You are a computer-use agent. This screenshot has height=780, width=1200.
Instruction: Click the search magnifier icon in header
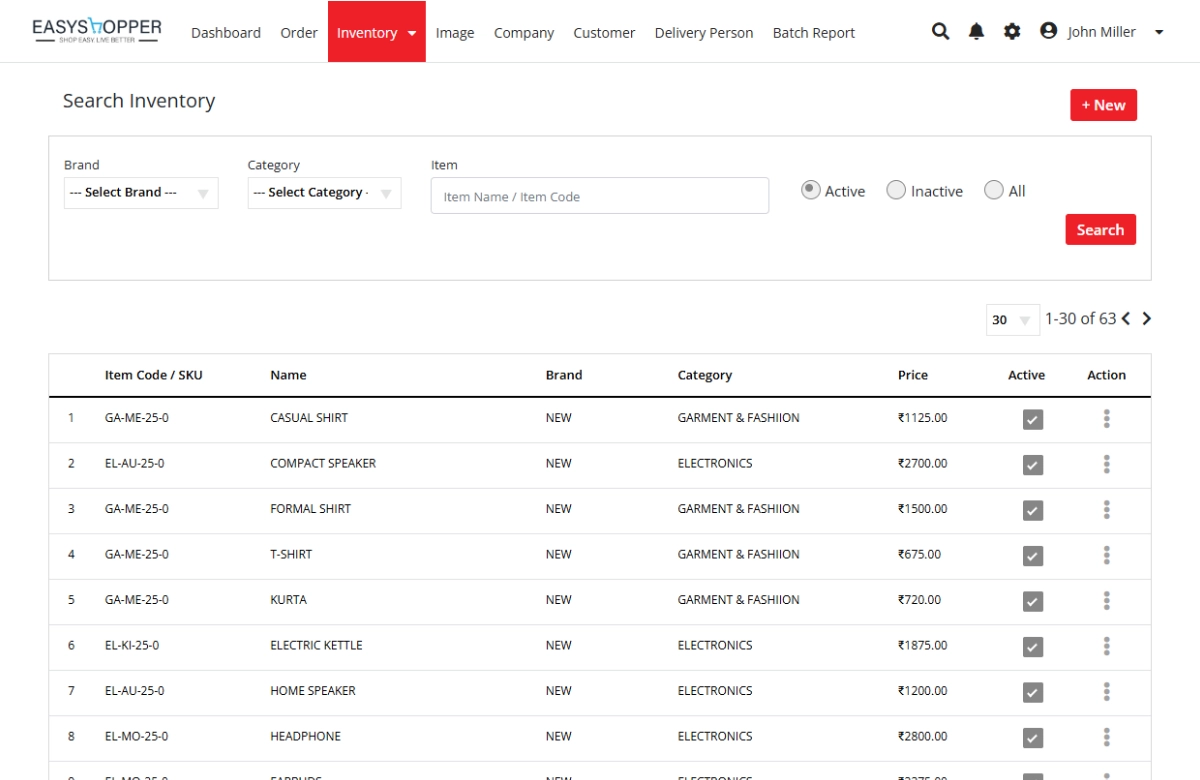tap(940, 31)
